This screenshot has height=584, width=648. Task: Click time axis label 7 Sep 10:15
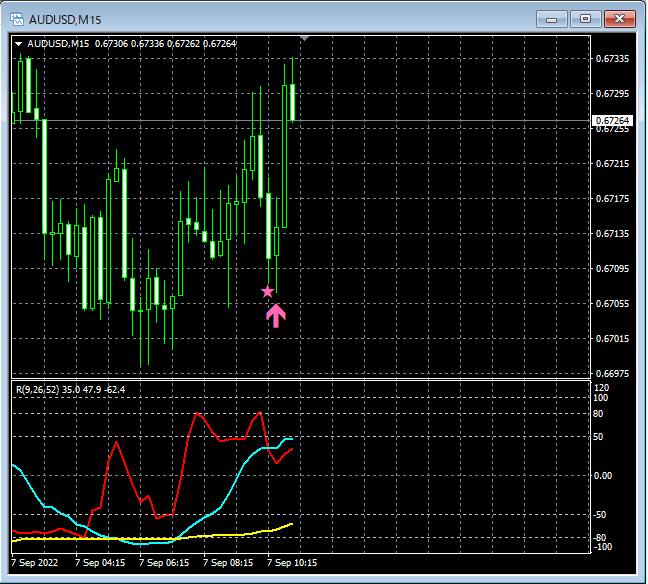click(x=292, y=563)
